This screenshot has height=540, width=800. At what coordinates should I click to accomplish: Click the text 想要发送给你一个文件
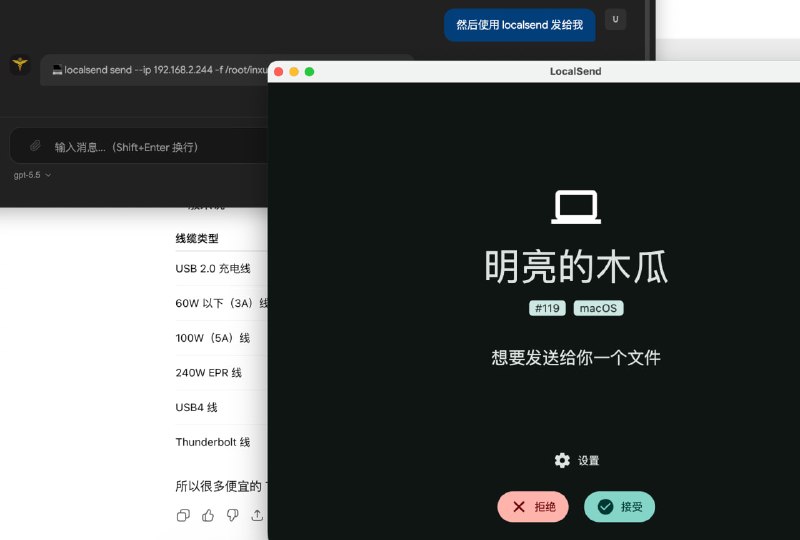pyautogui.click(x=576, y=358)
